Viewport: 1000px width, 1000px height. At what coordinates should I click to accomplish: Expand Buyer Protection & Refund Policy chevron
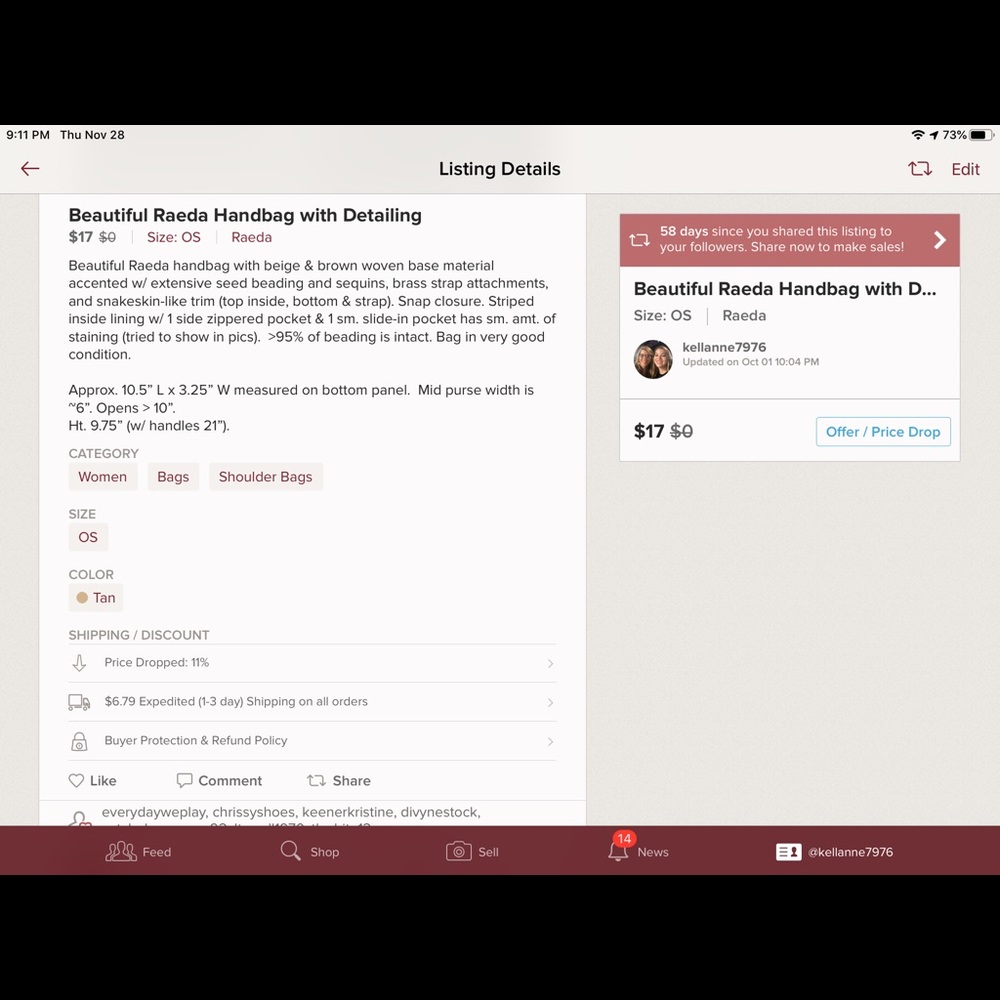coord(550,742)
